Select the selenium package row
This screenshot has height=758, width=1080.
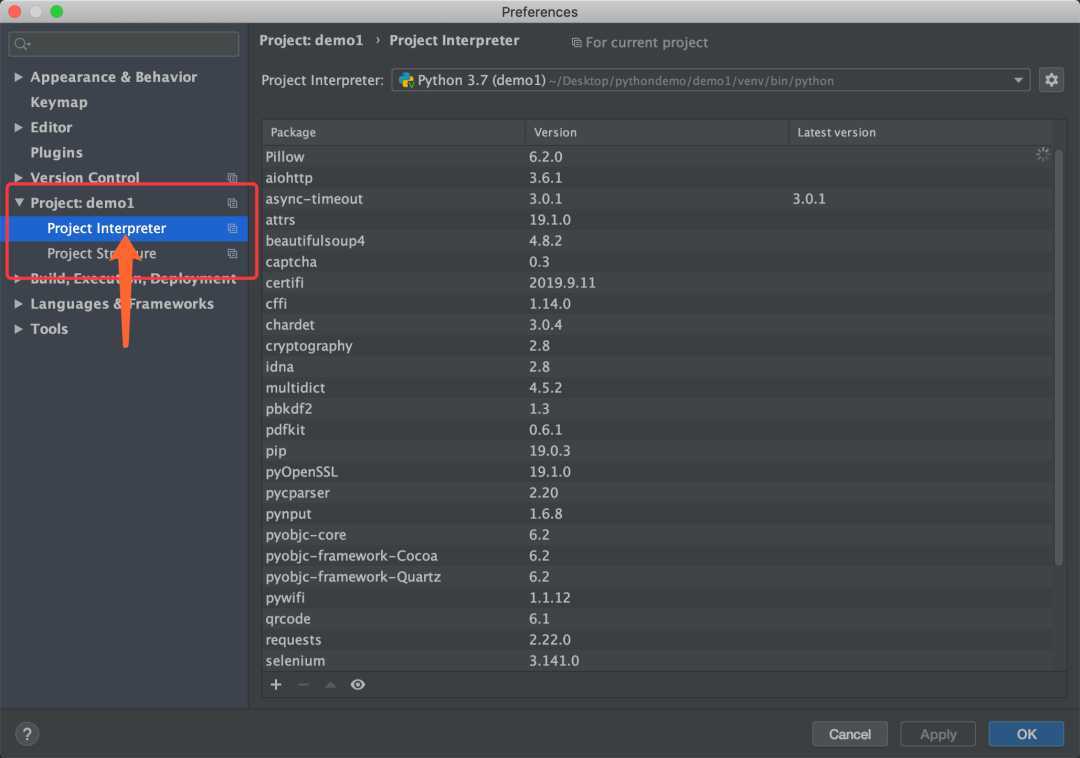pos(657,661)
